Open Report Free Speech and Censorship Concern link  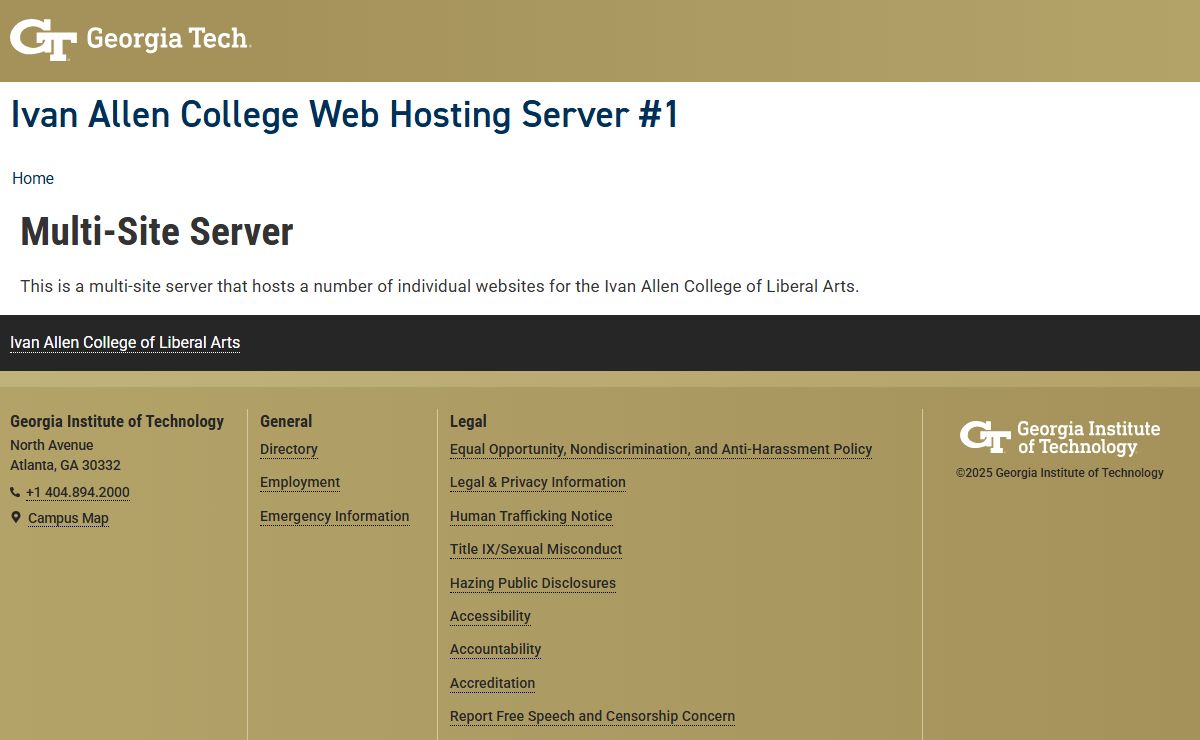(592, 716)
